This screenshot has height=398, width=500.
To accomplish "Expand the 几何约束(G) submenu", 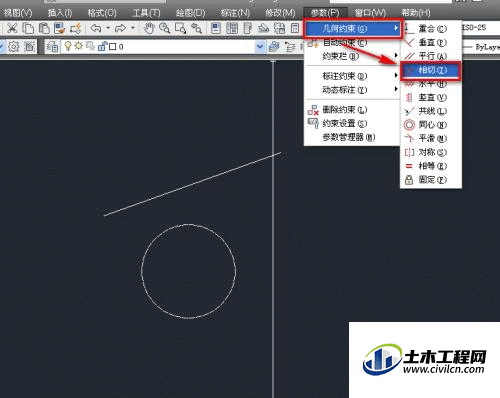I will (x=353, y=29).
